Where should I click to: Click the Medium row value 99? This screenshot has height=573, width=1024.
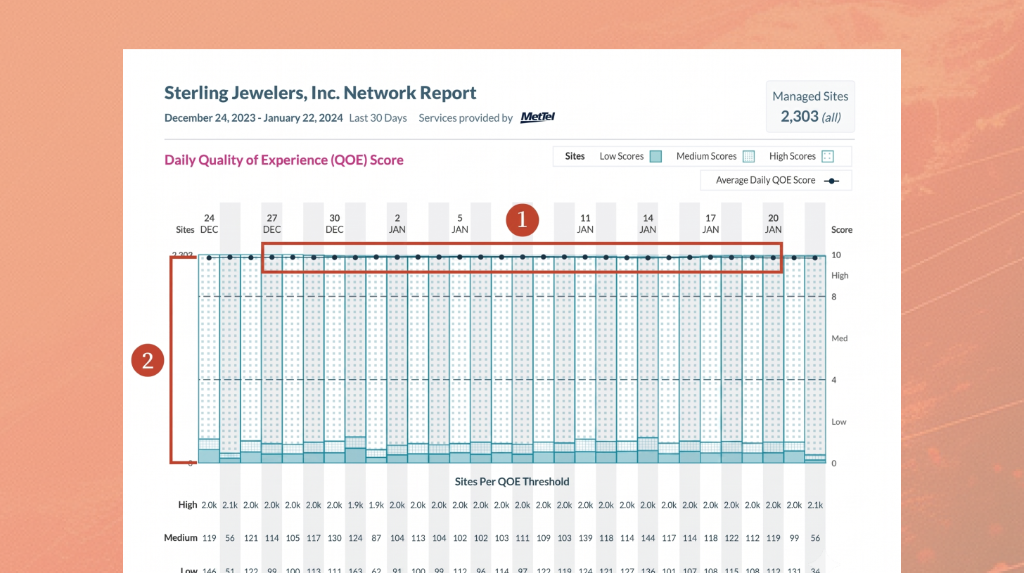794,538
